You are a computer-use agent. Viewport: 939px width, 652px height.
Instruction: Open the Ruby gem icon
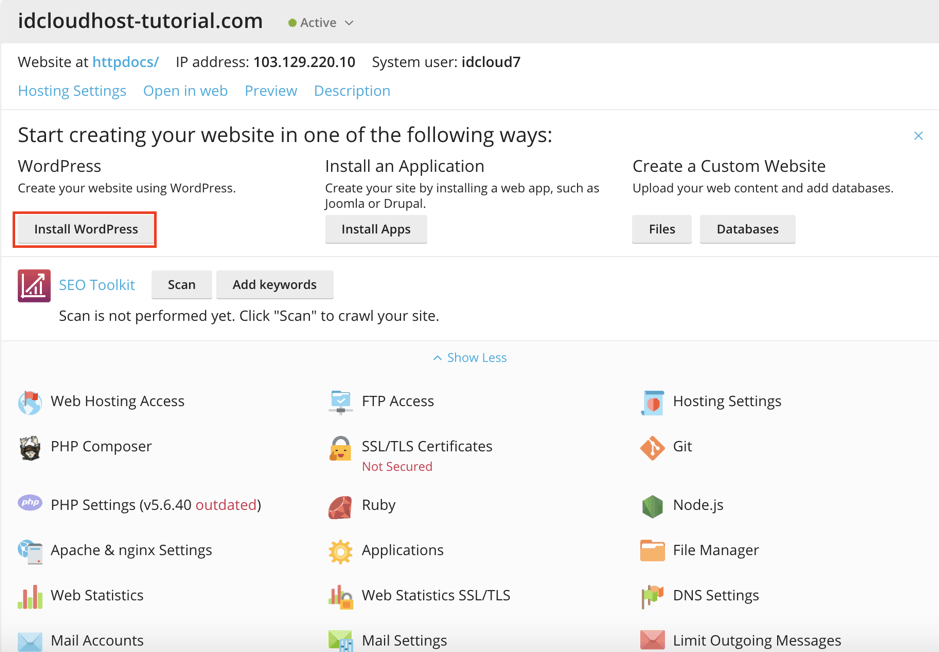[339, 505]
